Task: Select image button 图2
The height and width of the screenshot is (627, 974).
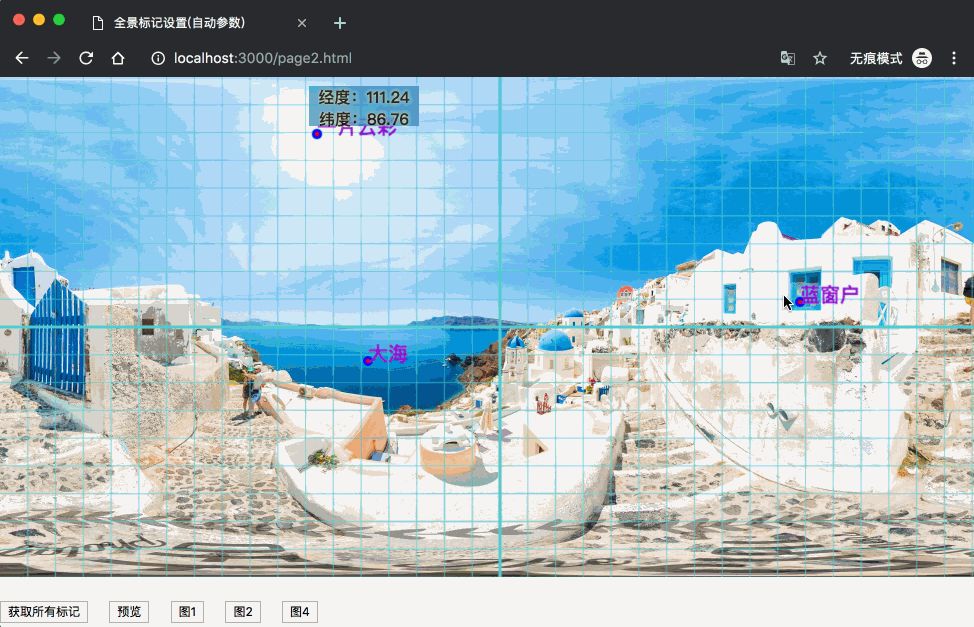Action: point(242,611)
